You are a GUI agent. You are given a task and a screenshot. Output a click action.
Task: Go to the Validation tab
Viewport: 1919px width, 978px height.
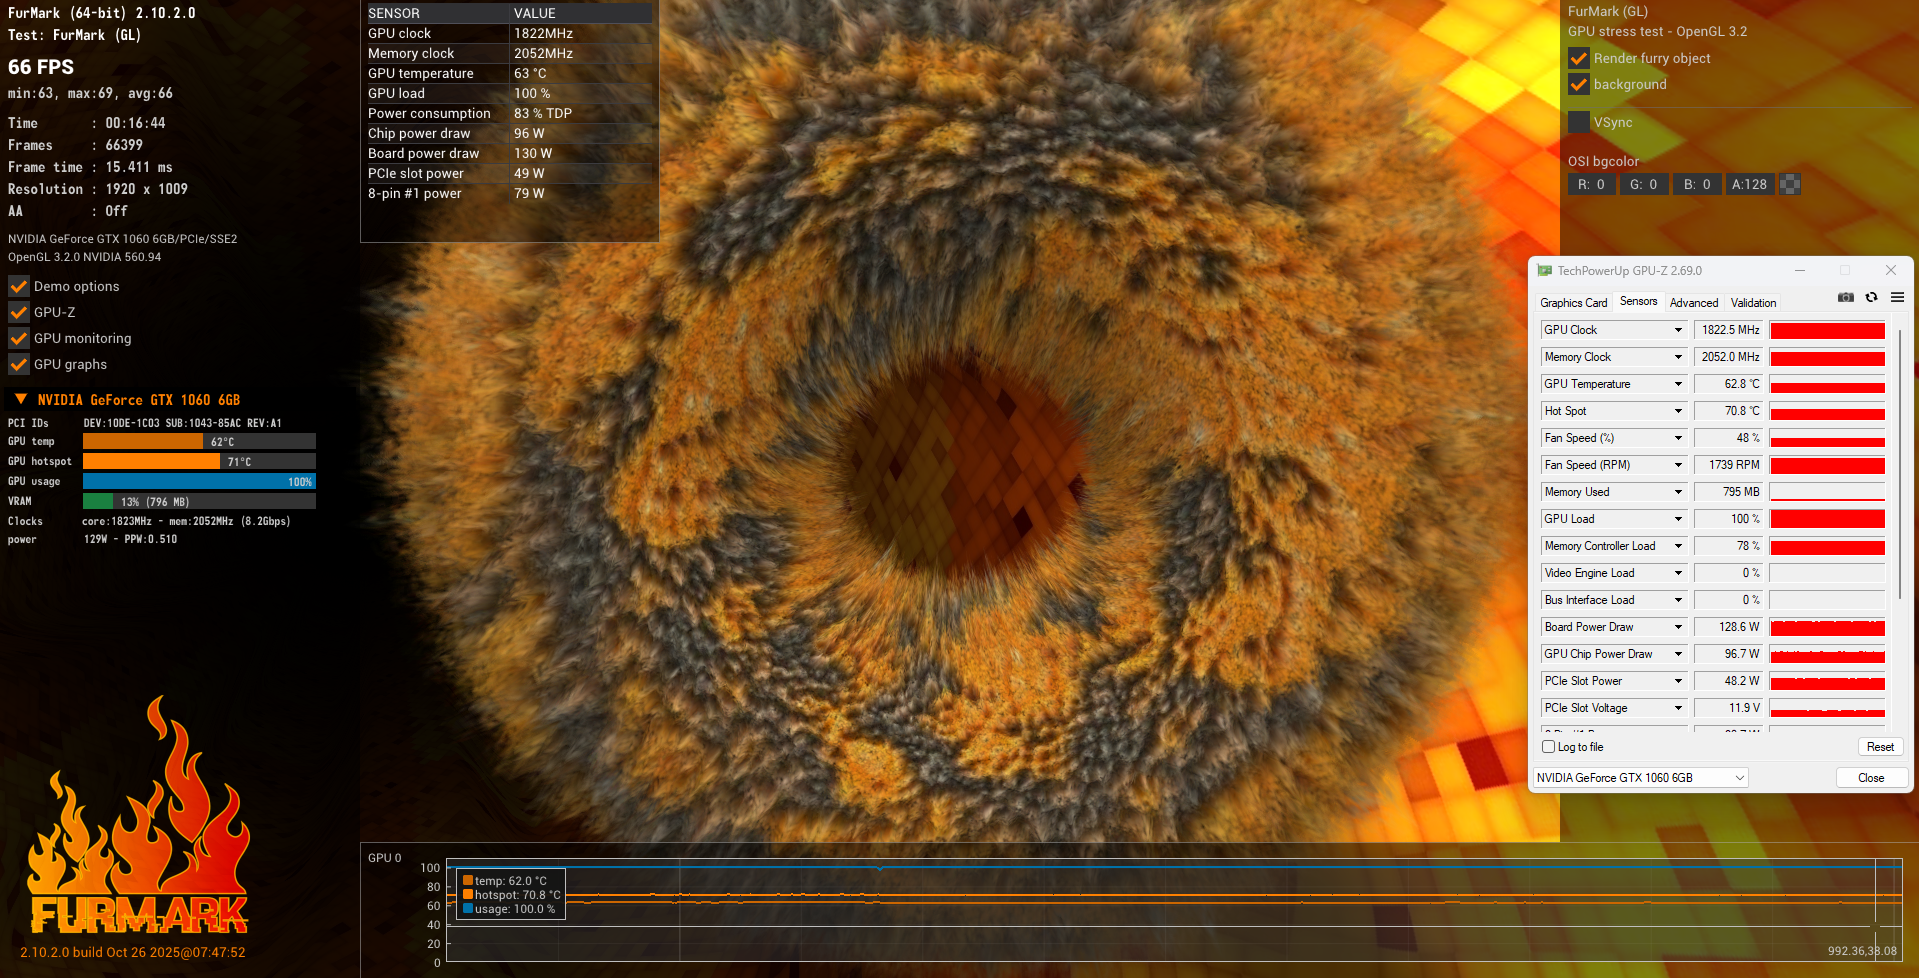click(1753, 303)
